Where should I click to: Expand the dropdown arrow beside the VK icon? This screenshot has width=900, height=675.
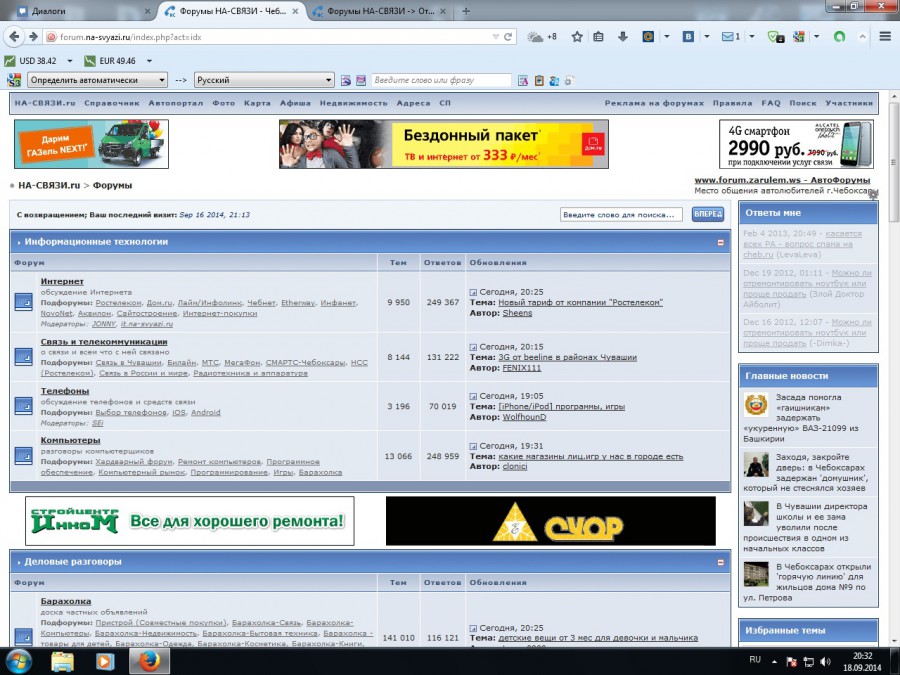(707, 37)
